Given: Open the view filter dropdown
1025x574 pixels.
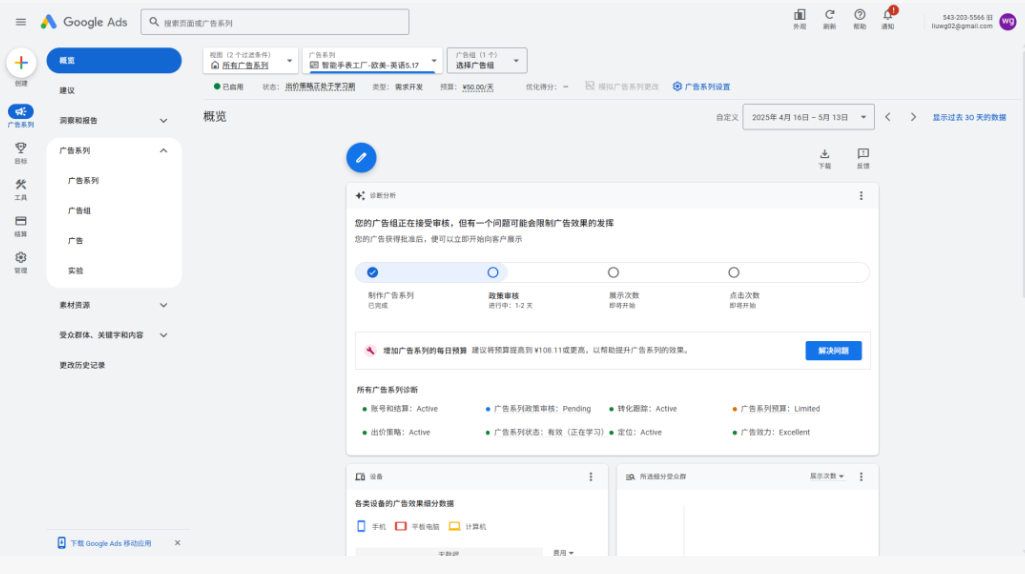Looking at the screenshot, I should 250,60.
